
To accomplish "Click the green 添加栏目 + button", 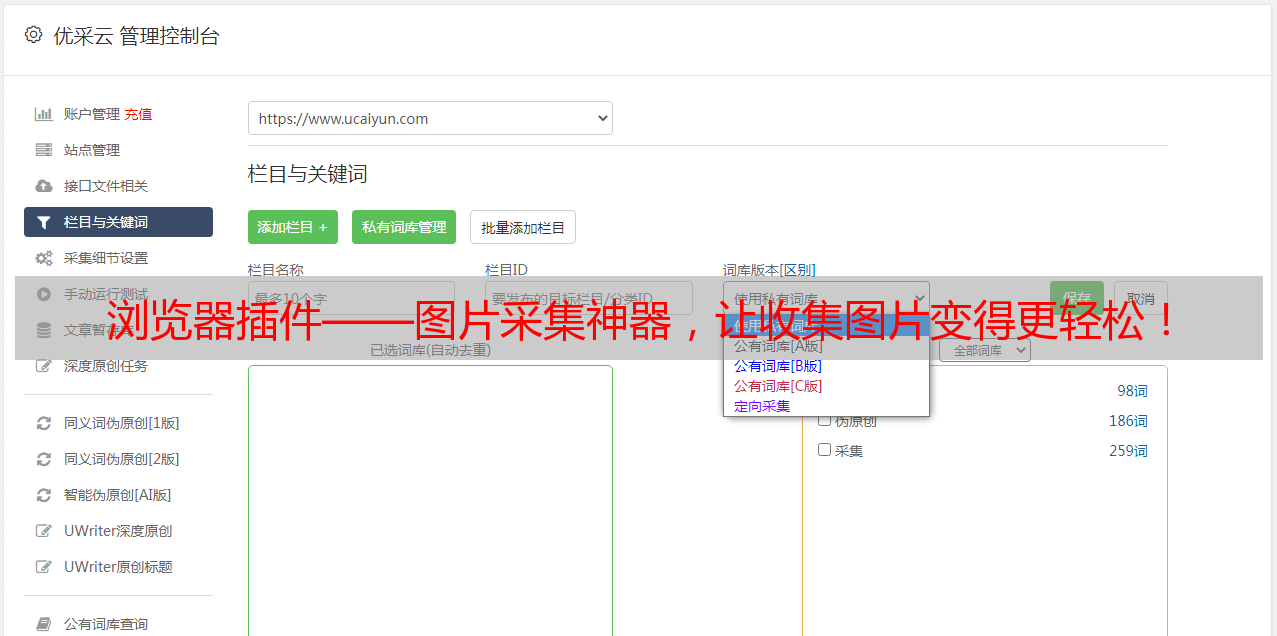I will [x=293, y=227].
